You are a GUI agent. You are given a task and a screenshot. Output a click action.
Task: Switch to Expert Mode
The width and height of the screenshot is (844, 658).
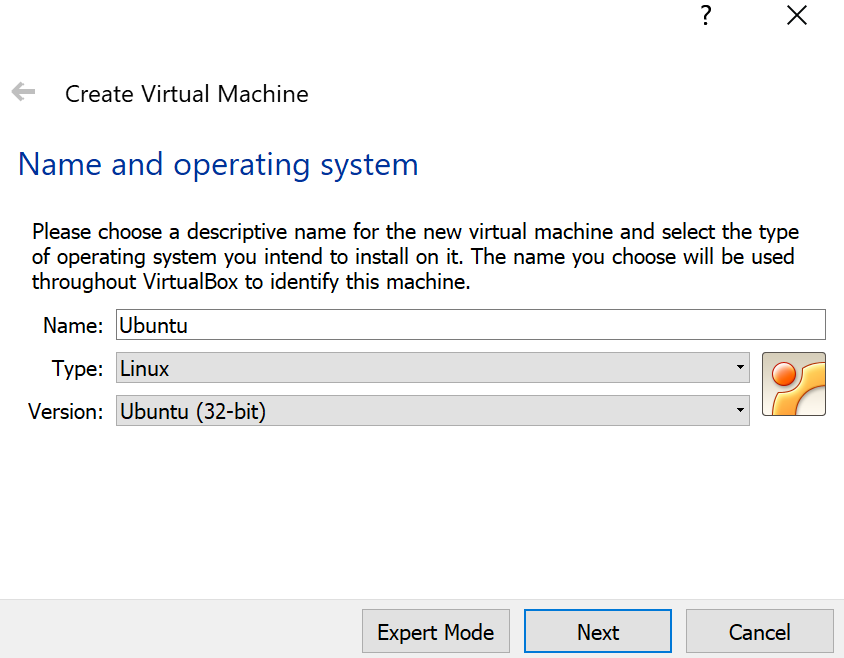coord(435,631)
